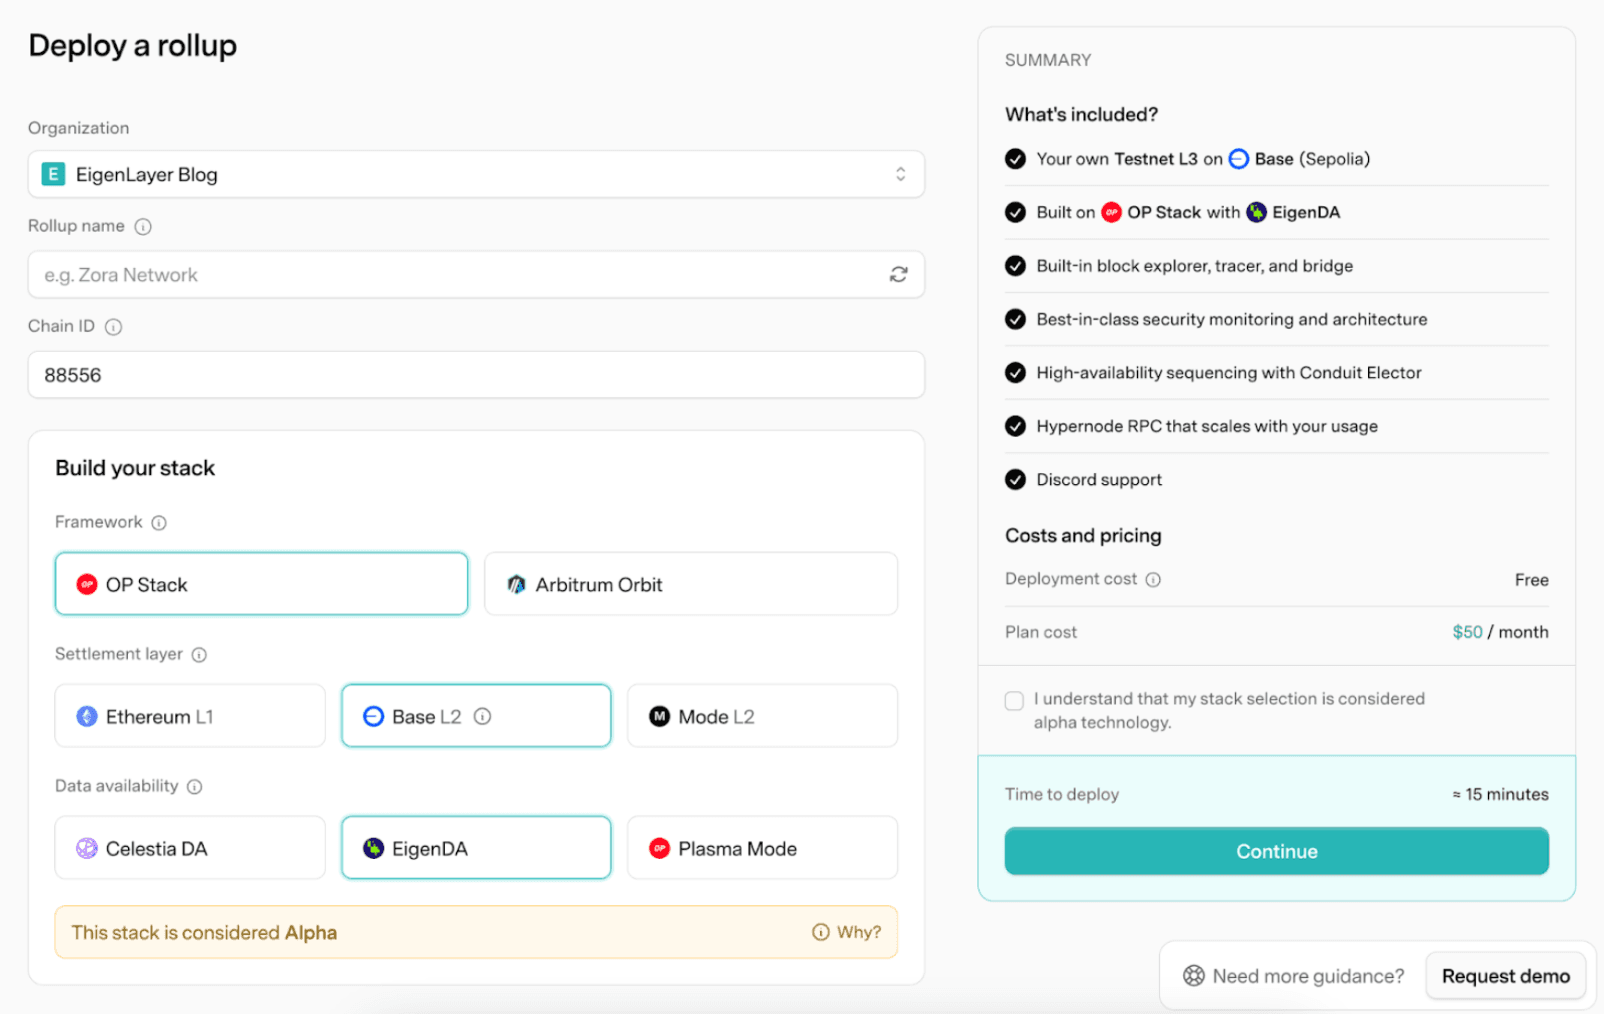This screenshot has height=1014, width=1604.
Task: Click the checkmark beside Built-in block explorer
Action: (x=1015, y=266)
